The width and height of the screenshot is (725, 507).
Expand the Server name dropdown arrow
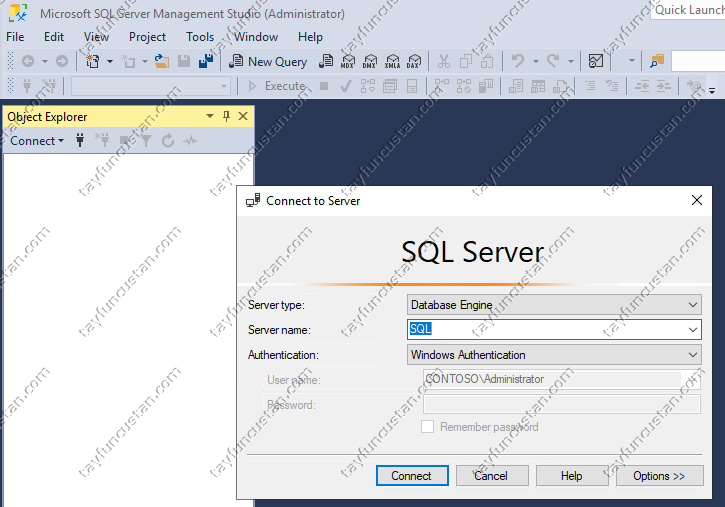(693, 330)
